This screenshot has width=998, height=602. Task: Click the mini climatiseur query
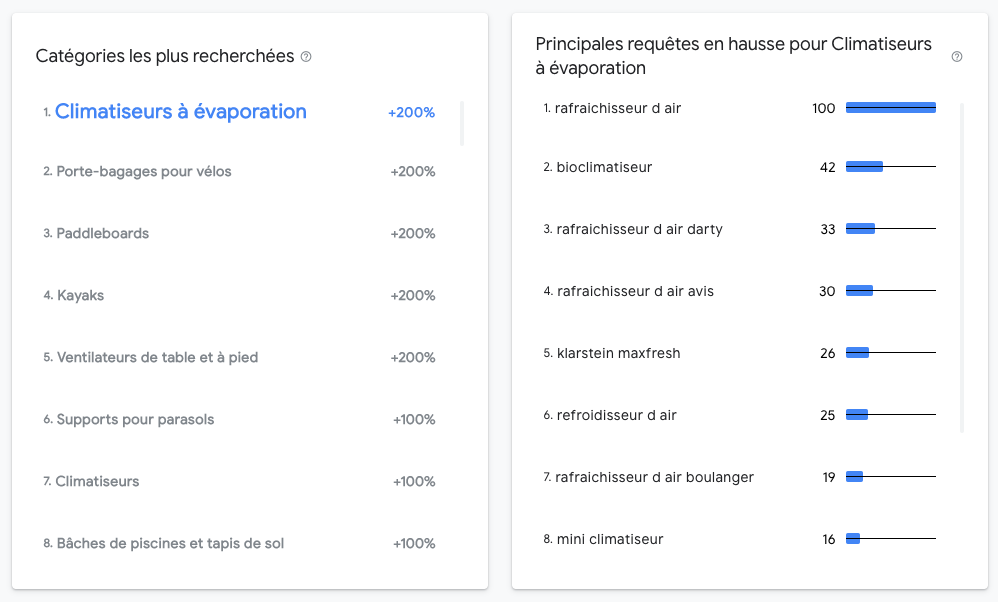(610, 539)
